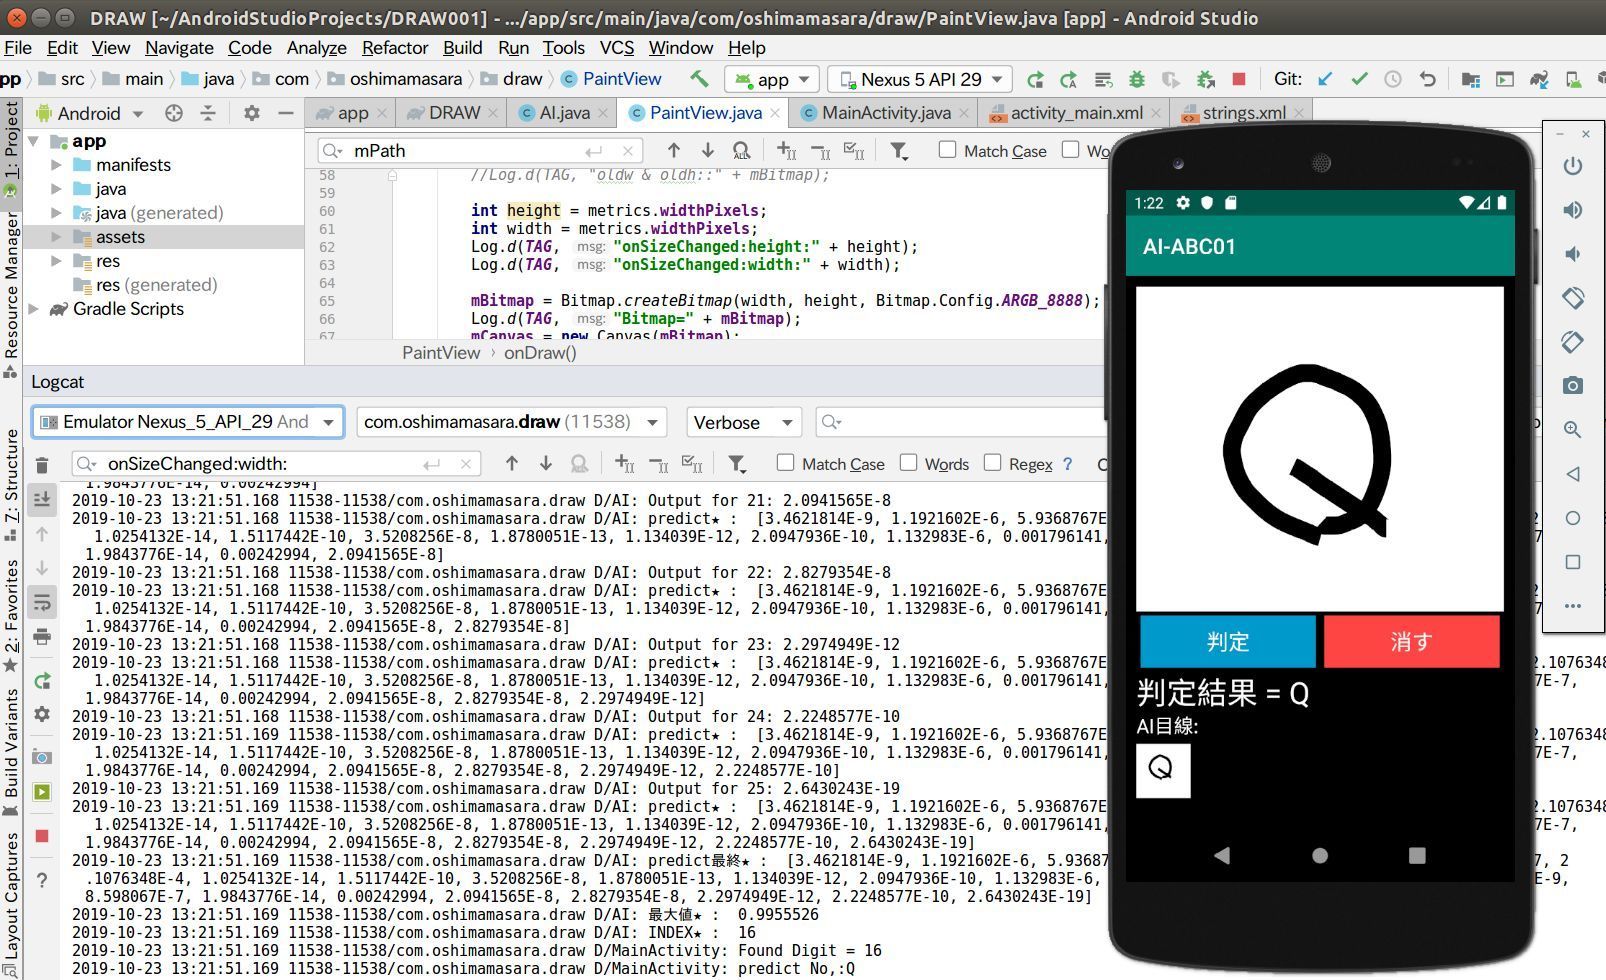
Task: Open the app run configuration dropdown
Action: 771,79
